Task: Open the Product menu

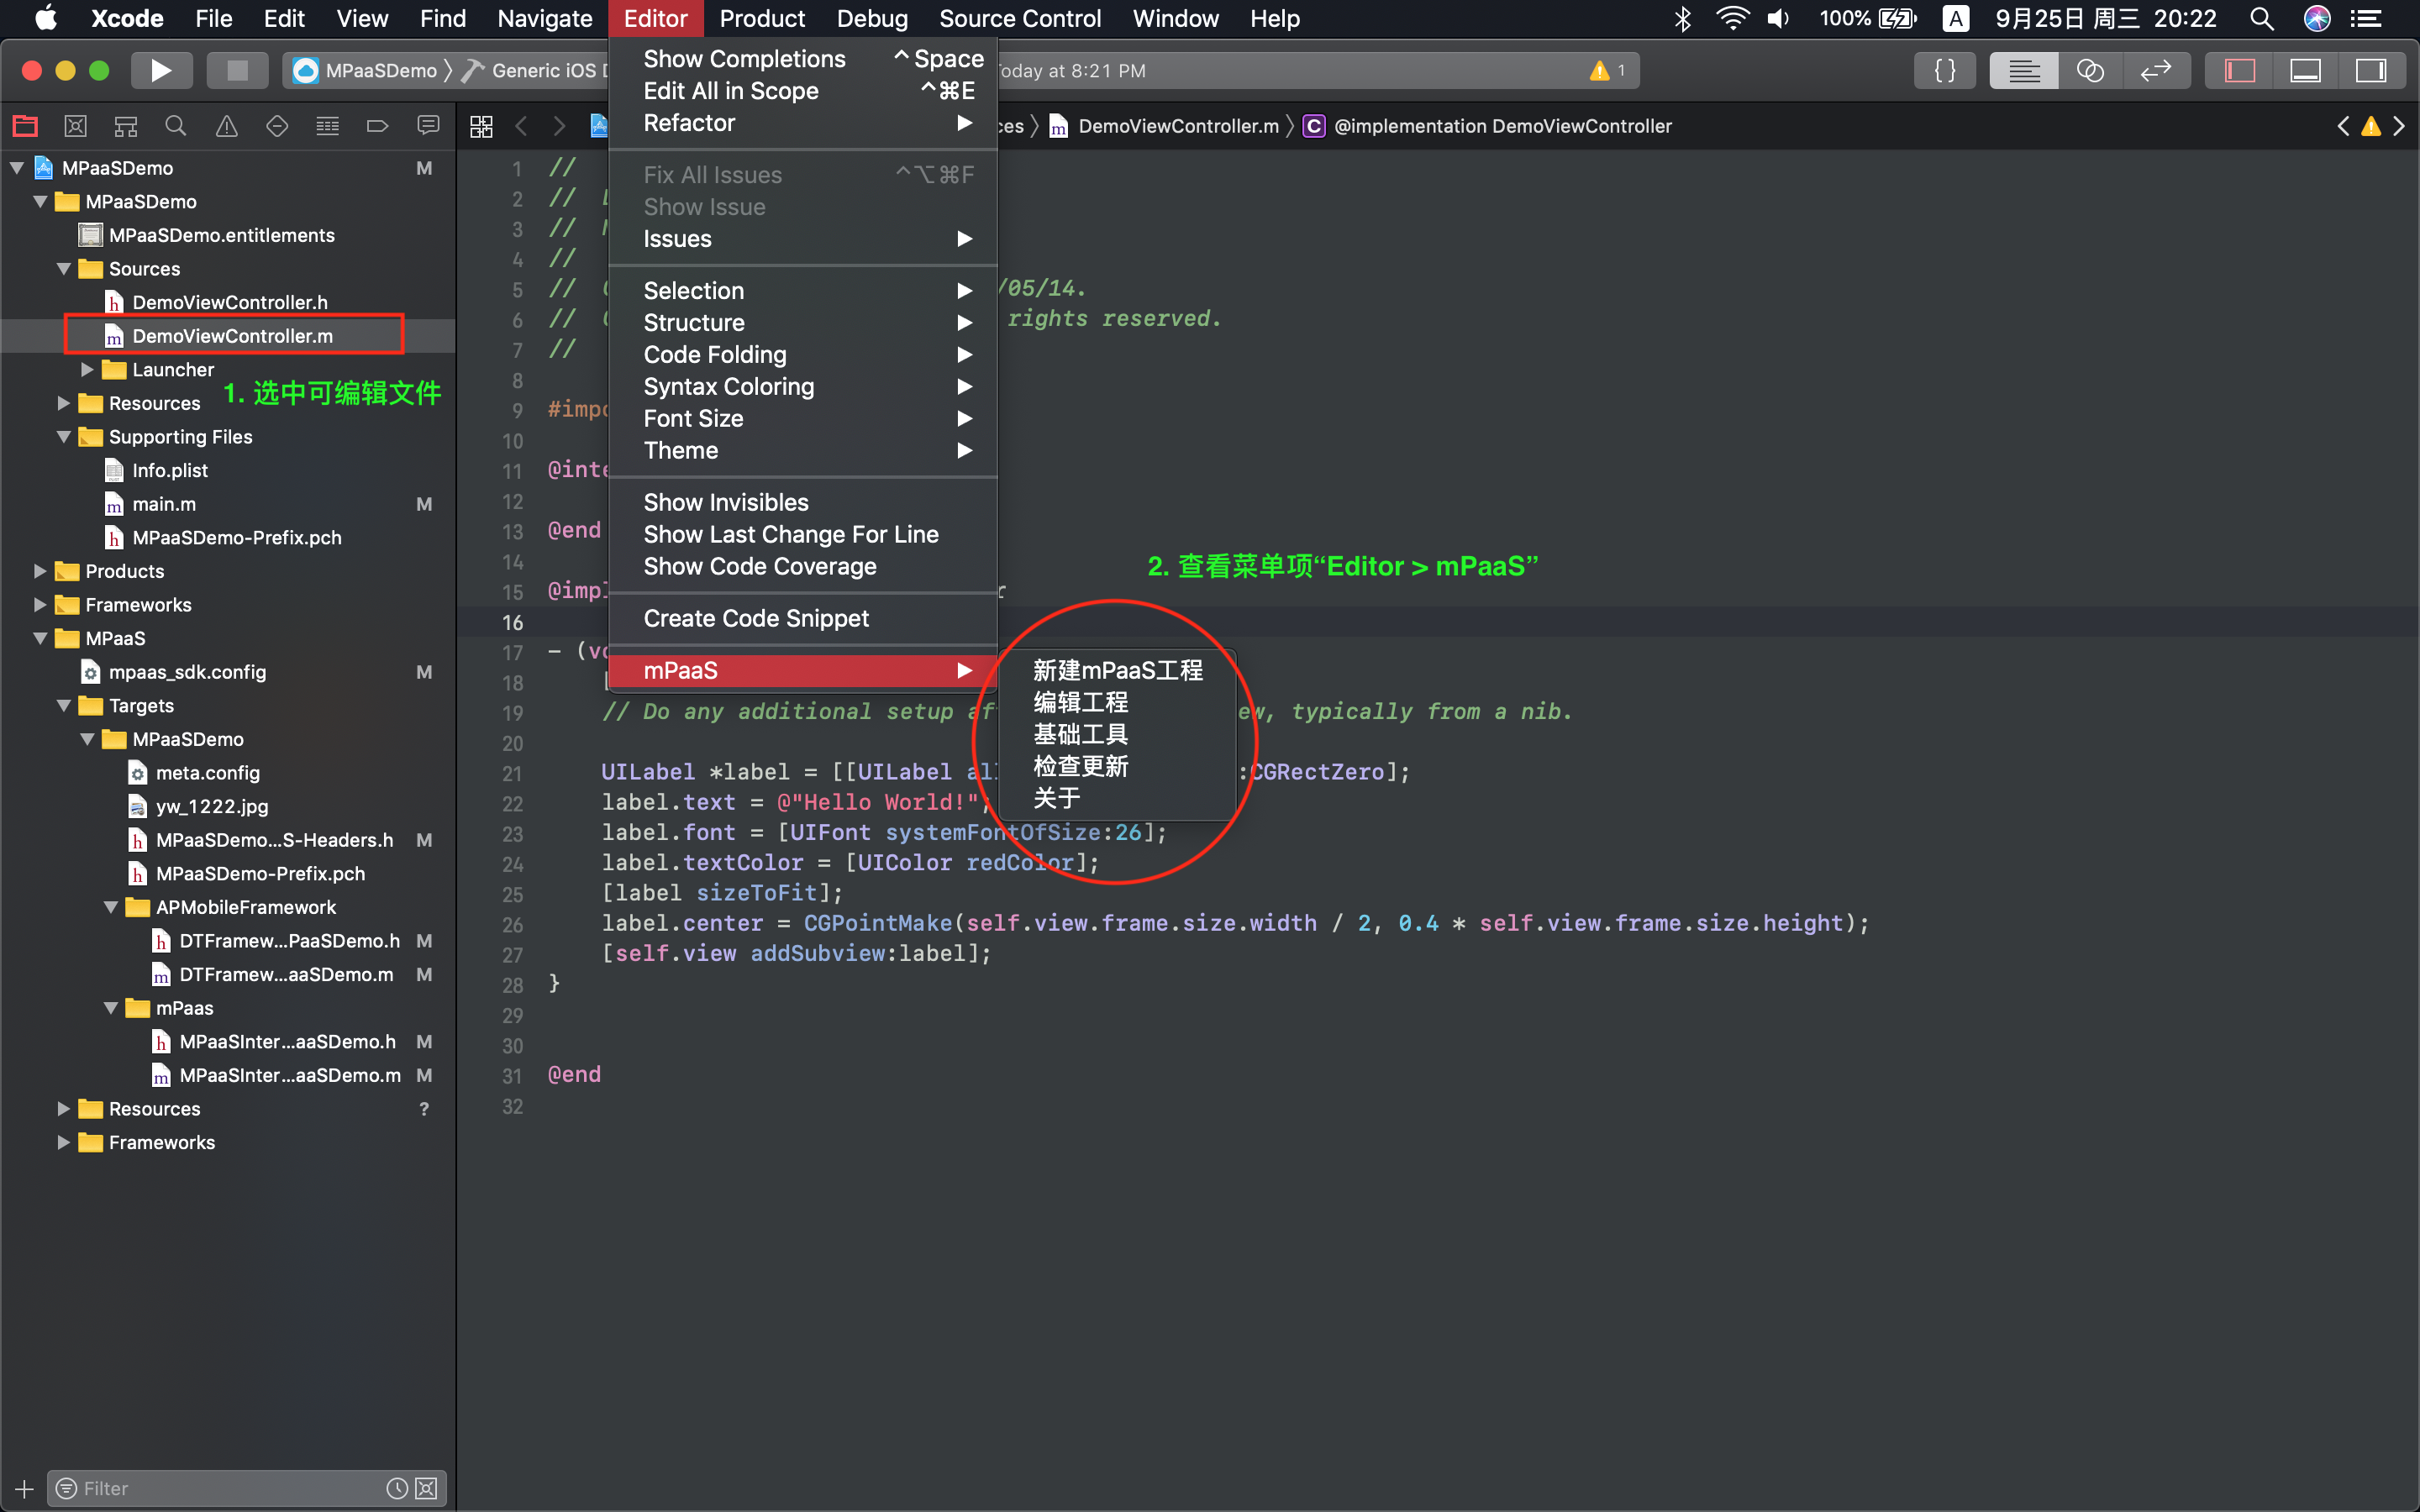Action: pyautogui.click(x=762, y=18)
